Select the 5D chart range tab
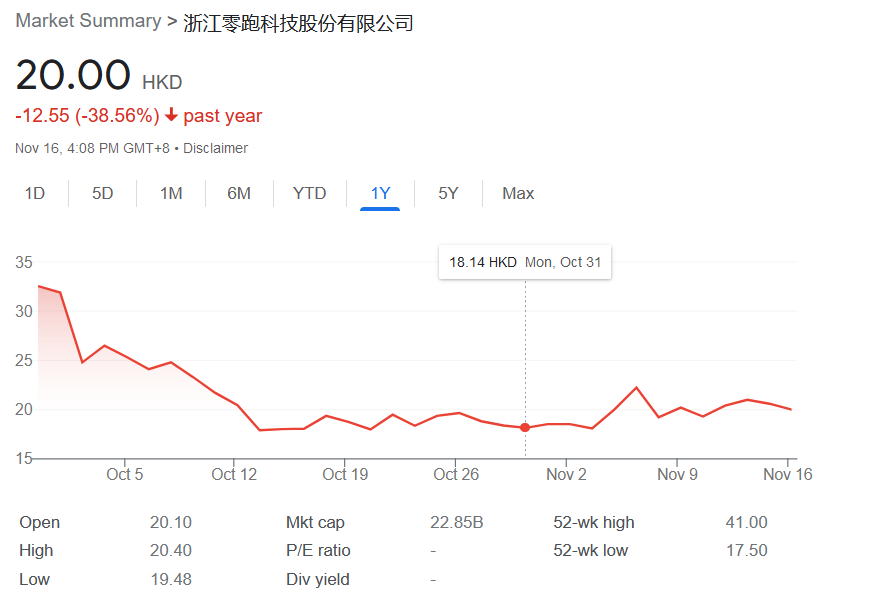The width and height of the screenshot is (884, 602). (x=103, y=193)
